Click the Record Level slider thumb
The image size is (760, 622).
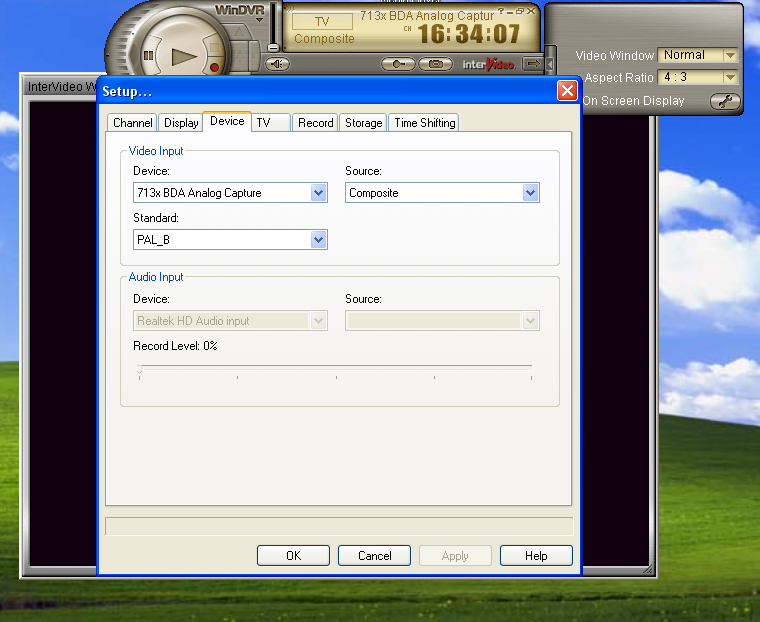(x=140, y=371)
